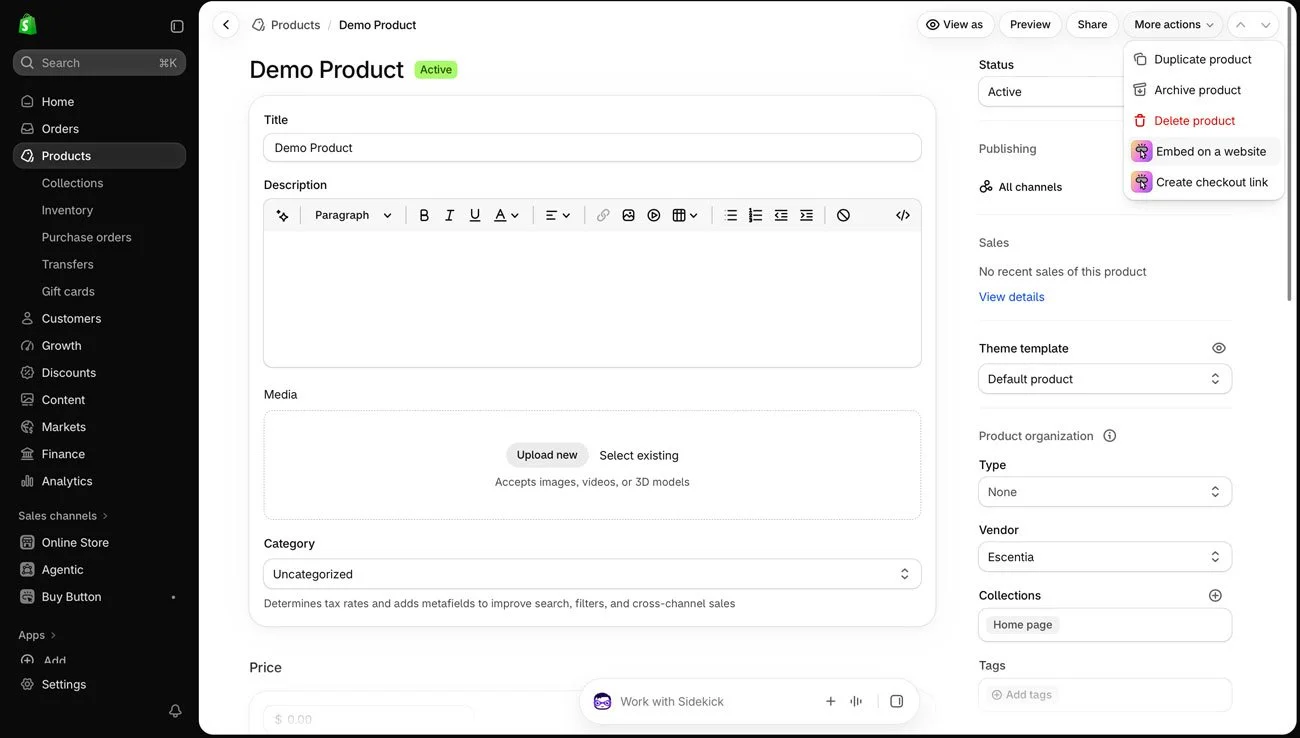Generate description text with AI sparkle icon
This screenshot has width=1300, height=738.
[x=282, y=215]
